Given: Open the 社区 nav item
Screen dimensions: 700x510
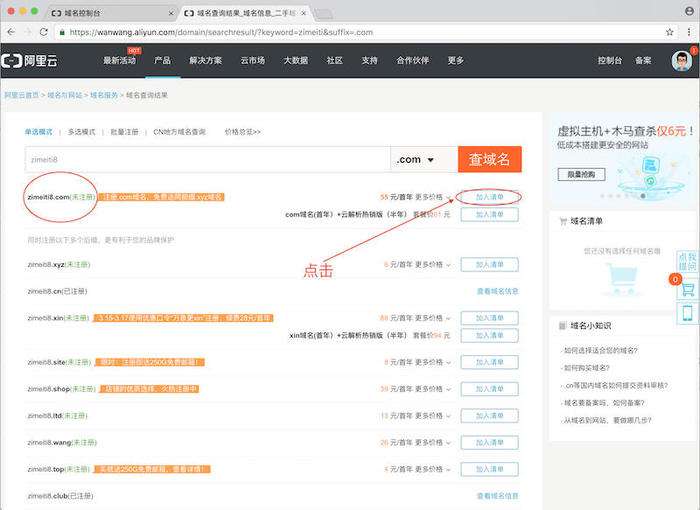Looking at the screenshot, I should pyautogui.click(x=335, y=60).
